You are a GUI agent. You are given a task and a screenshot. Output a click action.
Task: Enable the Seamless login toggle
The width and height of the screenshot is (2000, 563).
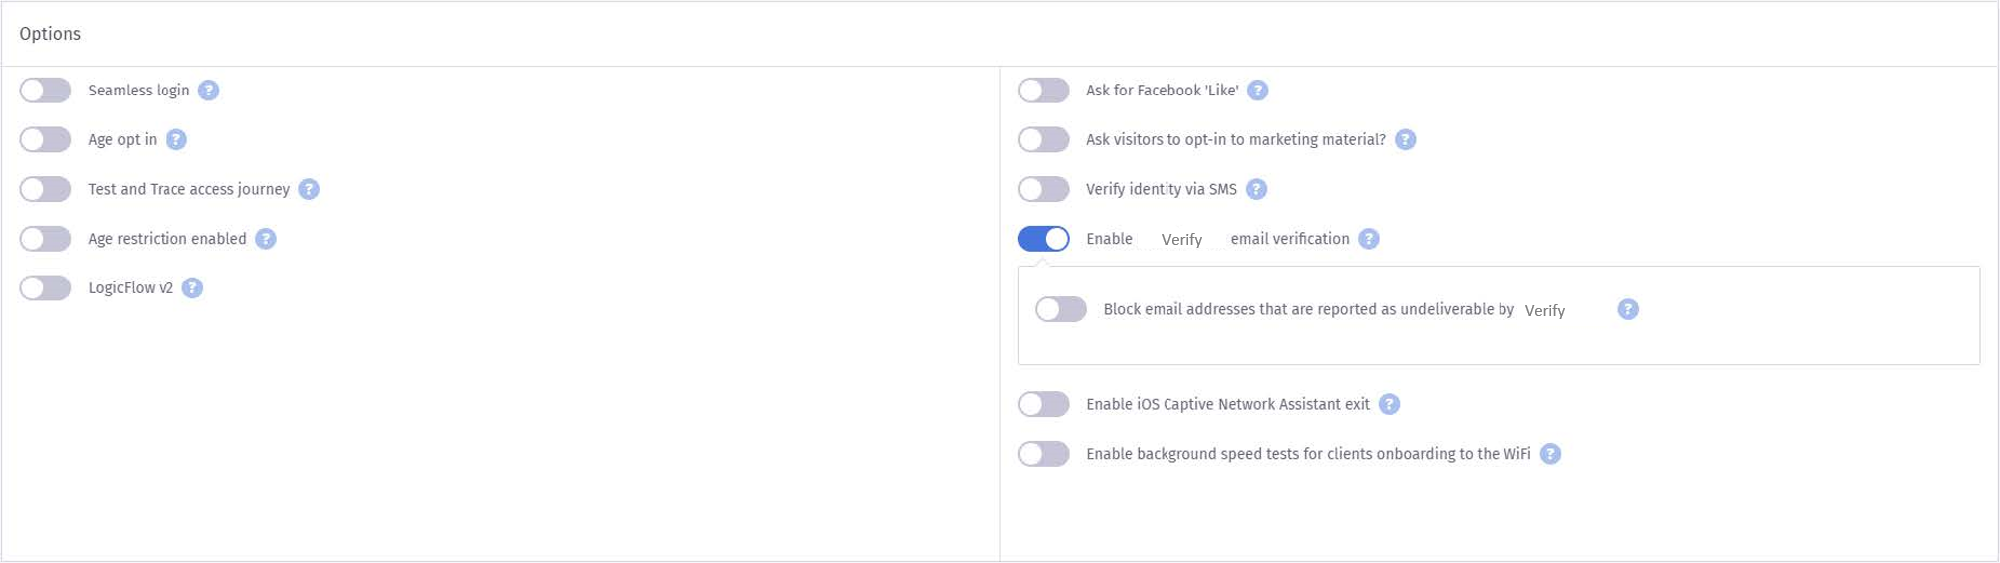pyautogui.click(x=45, y=90)
